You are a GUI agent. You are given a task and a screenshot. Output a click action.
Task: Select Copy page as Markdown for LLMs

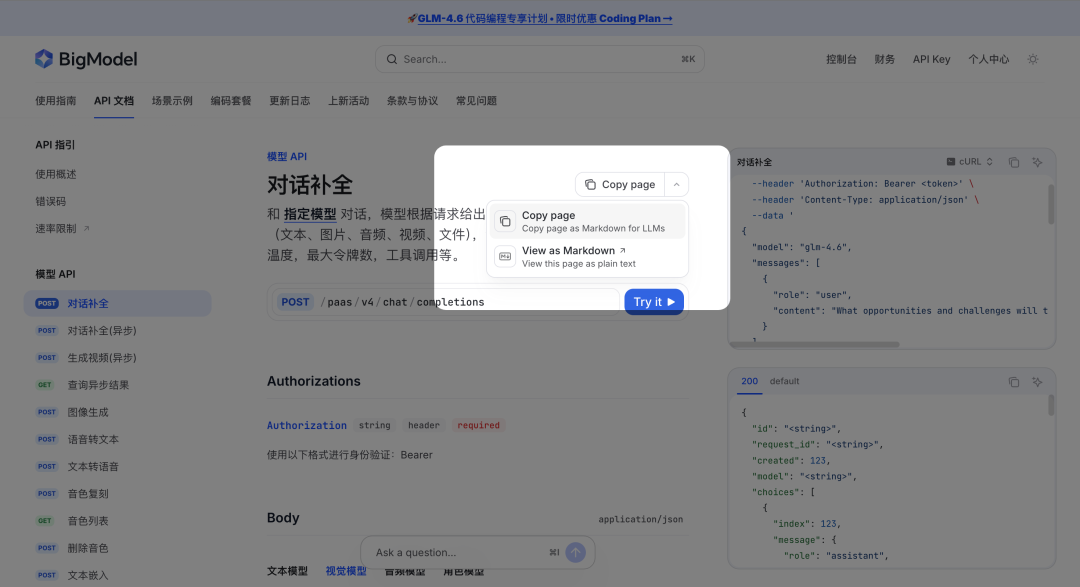[586, 220]
